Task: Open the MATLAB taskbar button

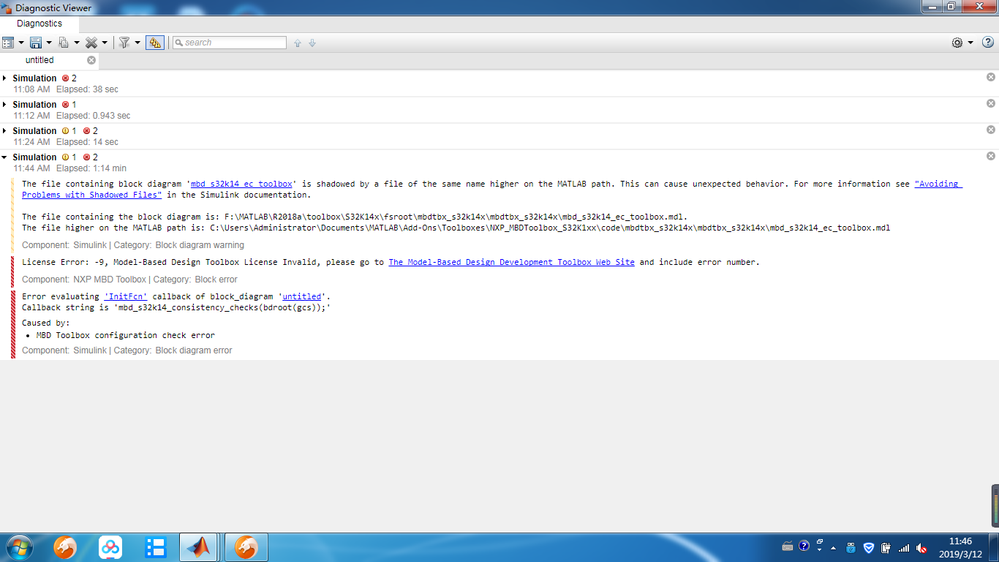Action: pyautogui.click(x=199, y=547)
